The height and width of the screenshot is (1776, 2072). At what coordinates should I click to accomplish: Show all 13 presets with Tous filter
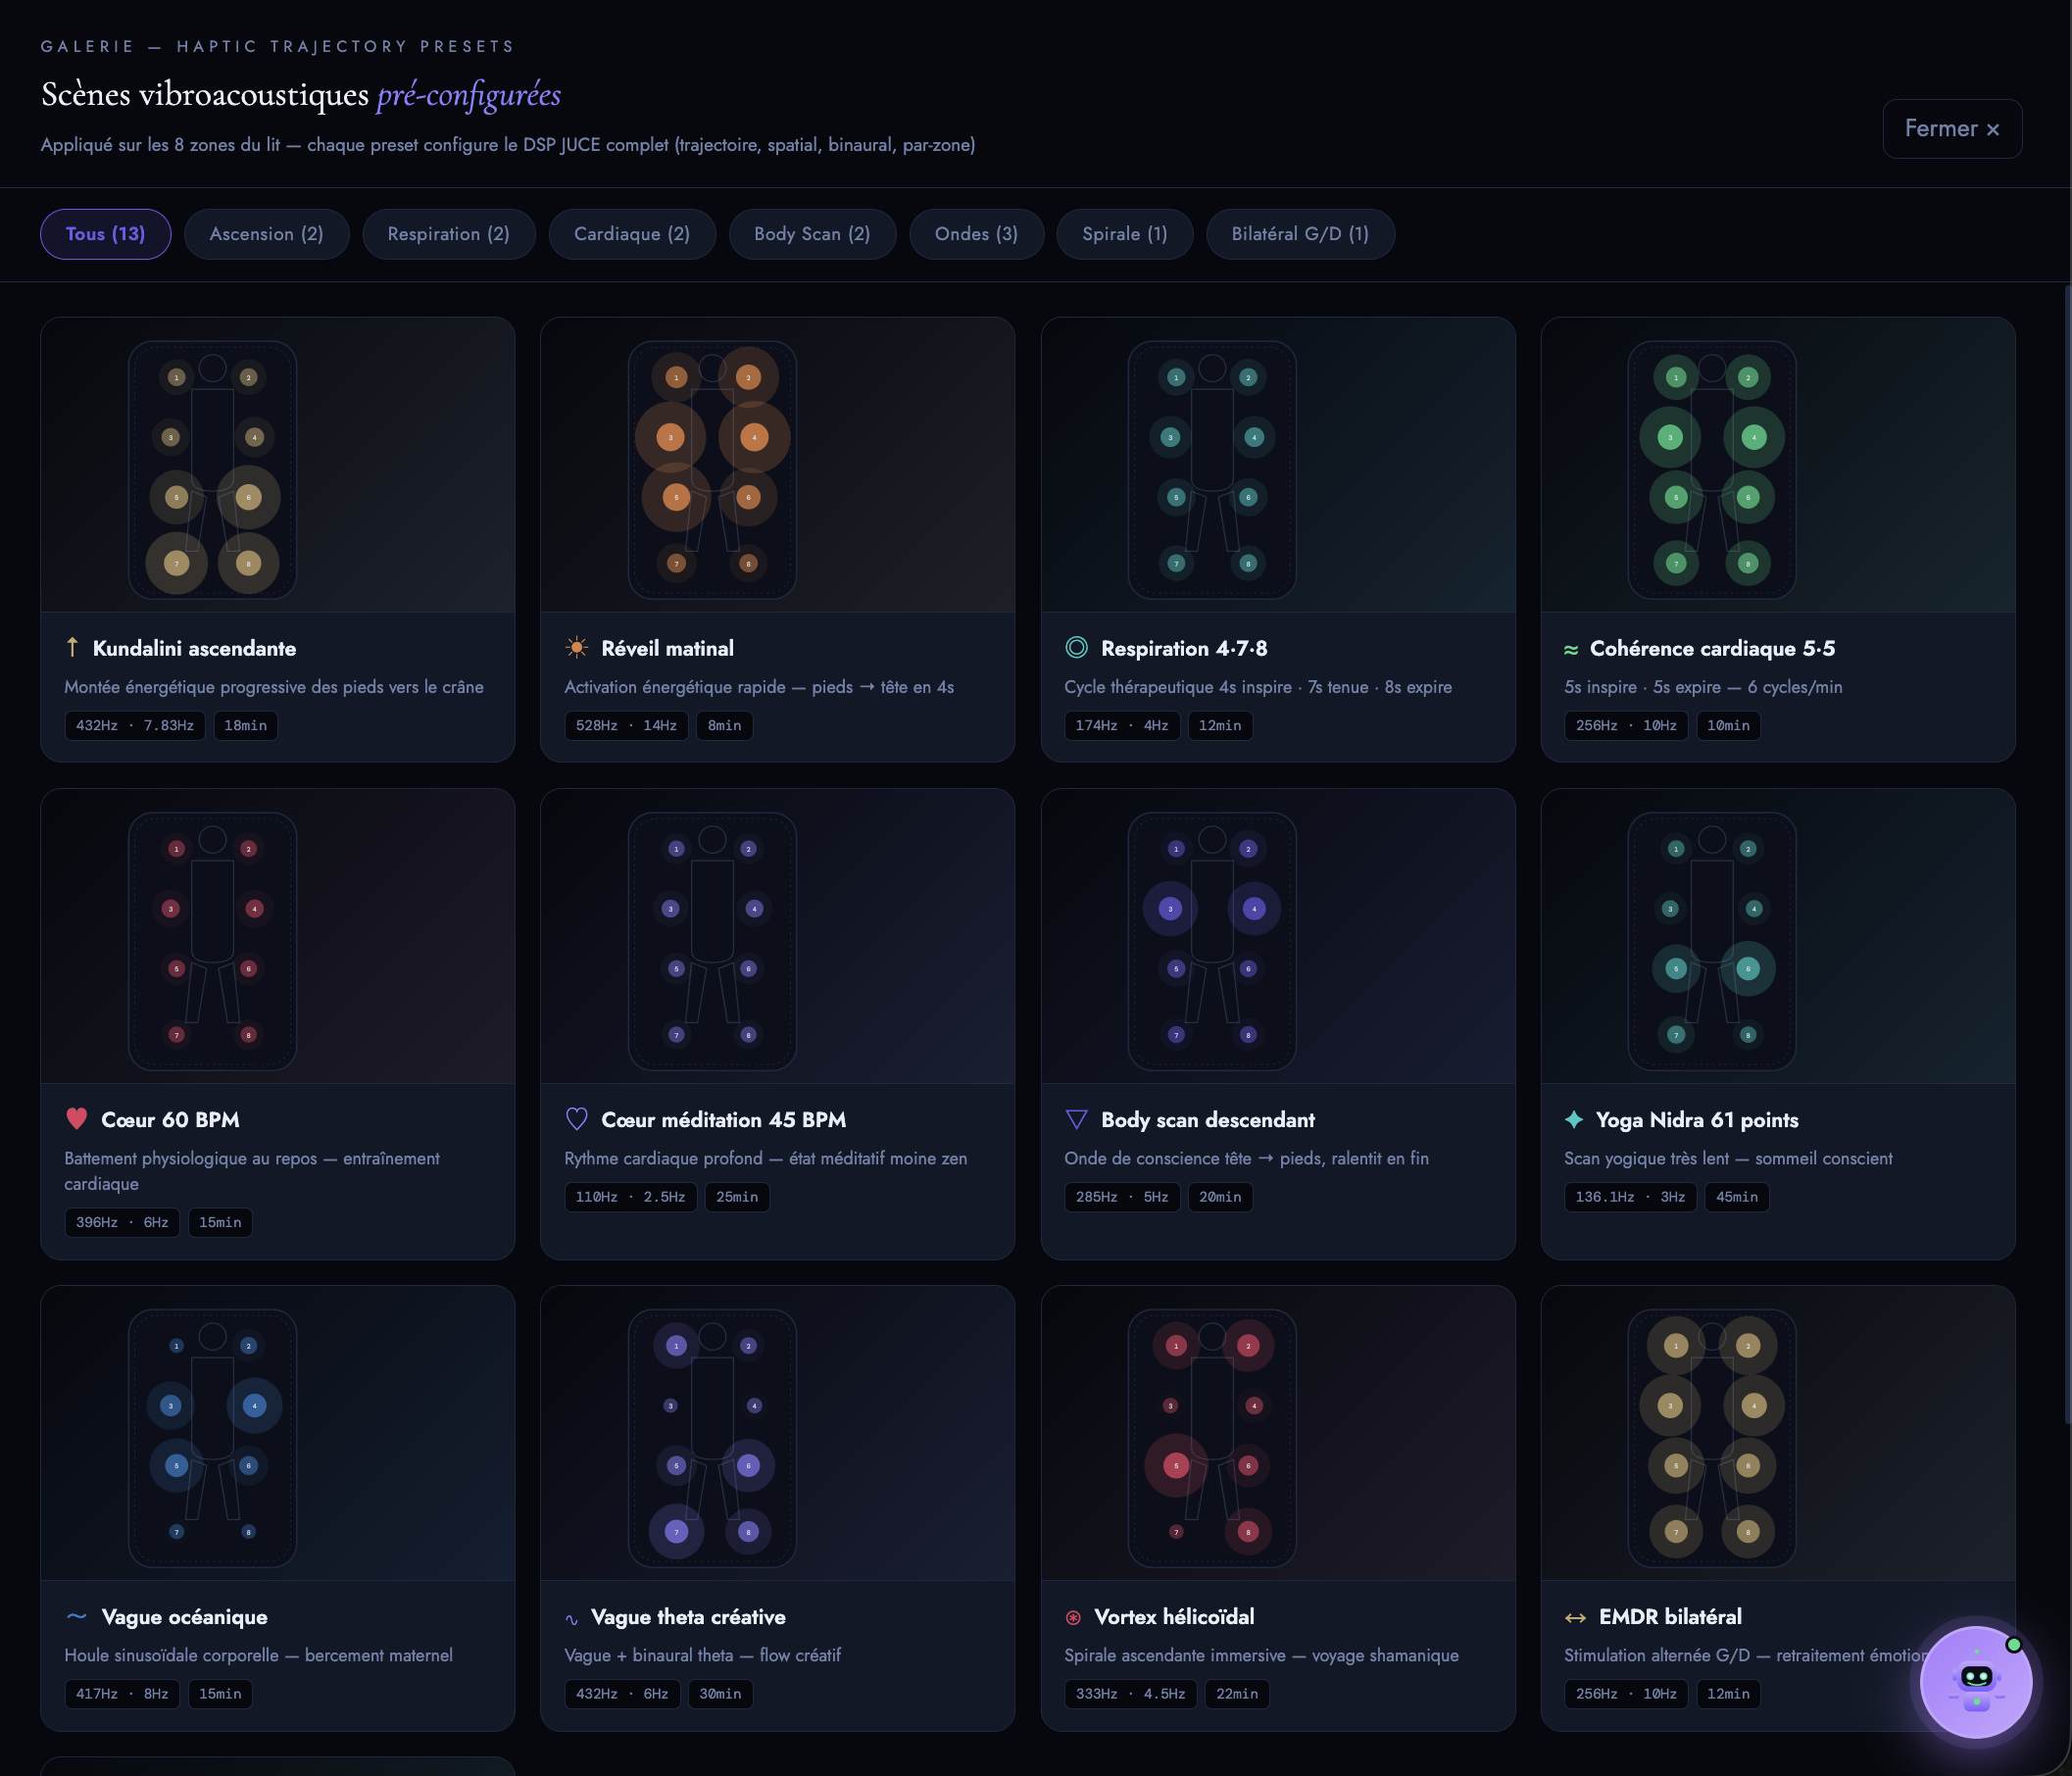[105, 234]
